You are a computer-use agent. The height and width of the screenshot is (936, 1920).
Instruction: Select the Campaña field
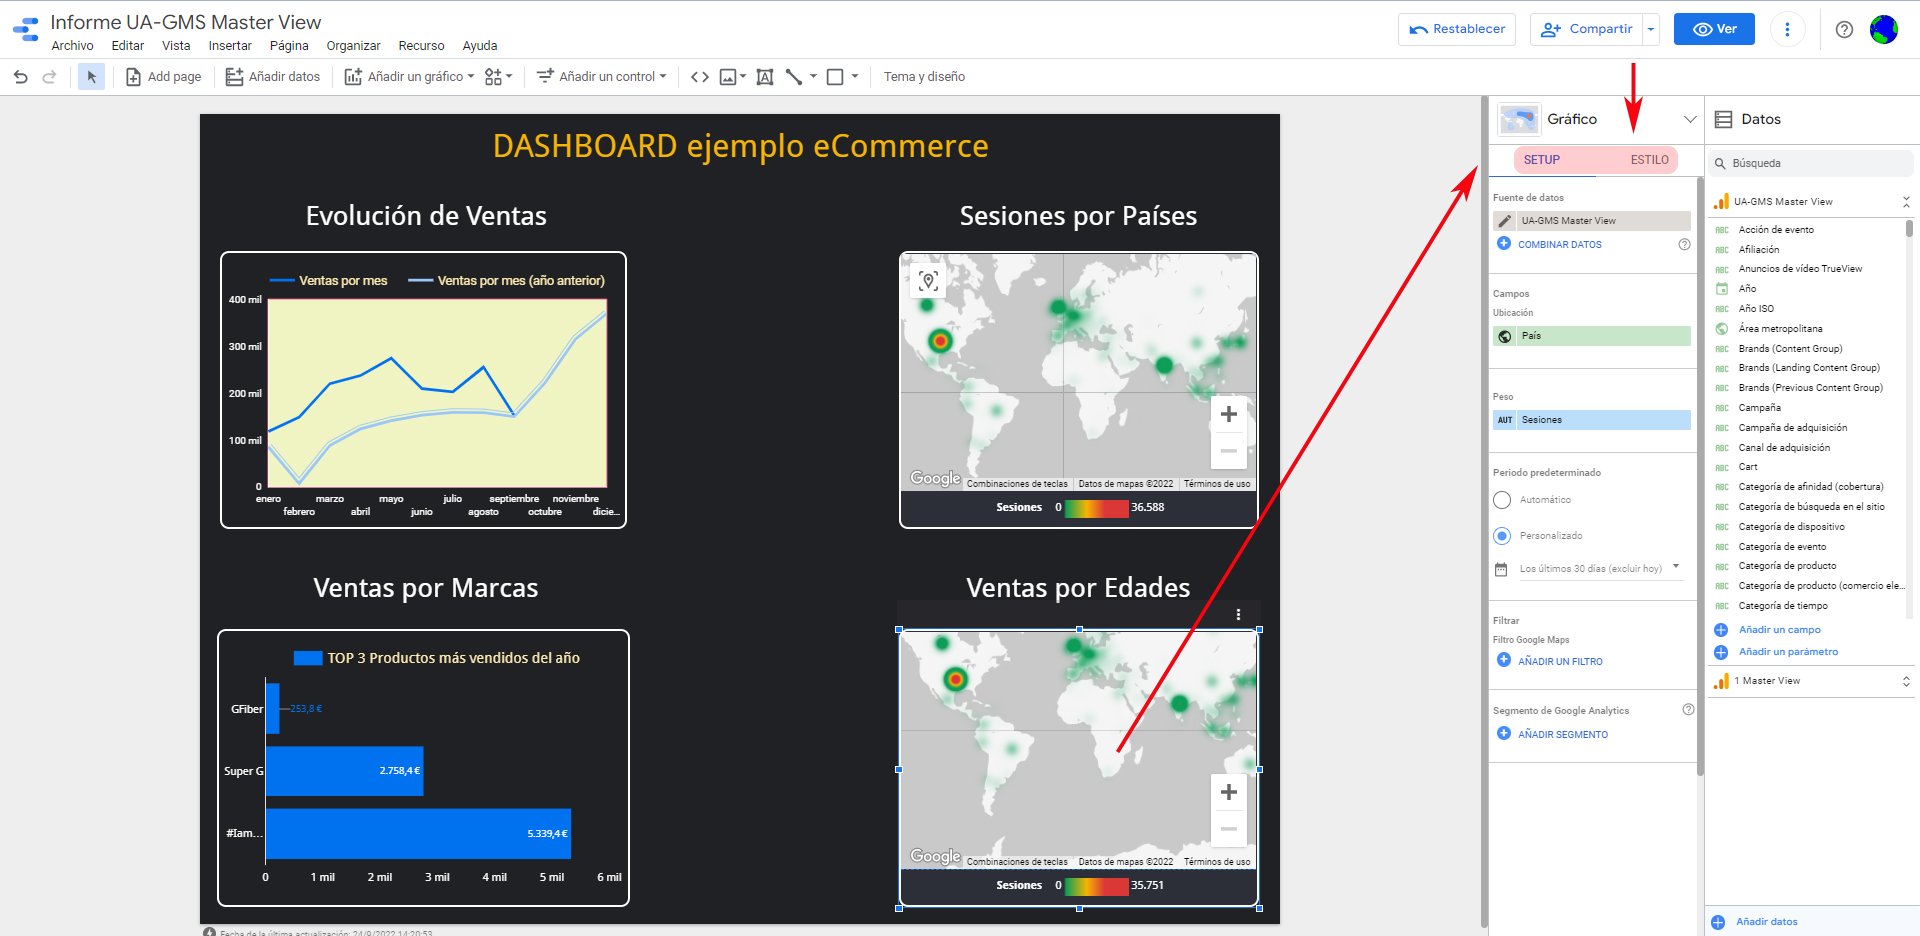1759,408
